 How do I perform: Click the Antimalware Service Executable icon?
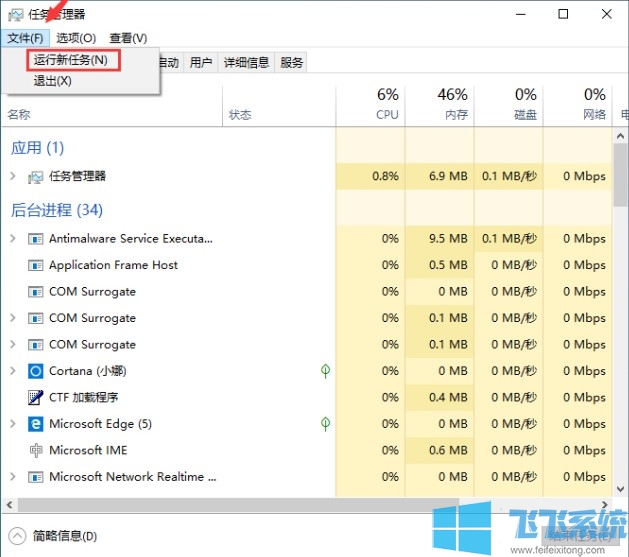pos(35,239)
